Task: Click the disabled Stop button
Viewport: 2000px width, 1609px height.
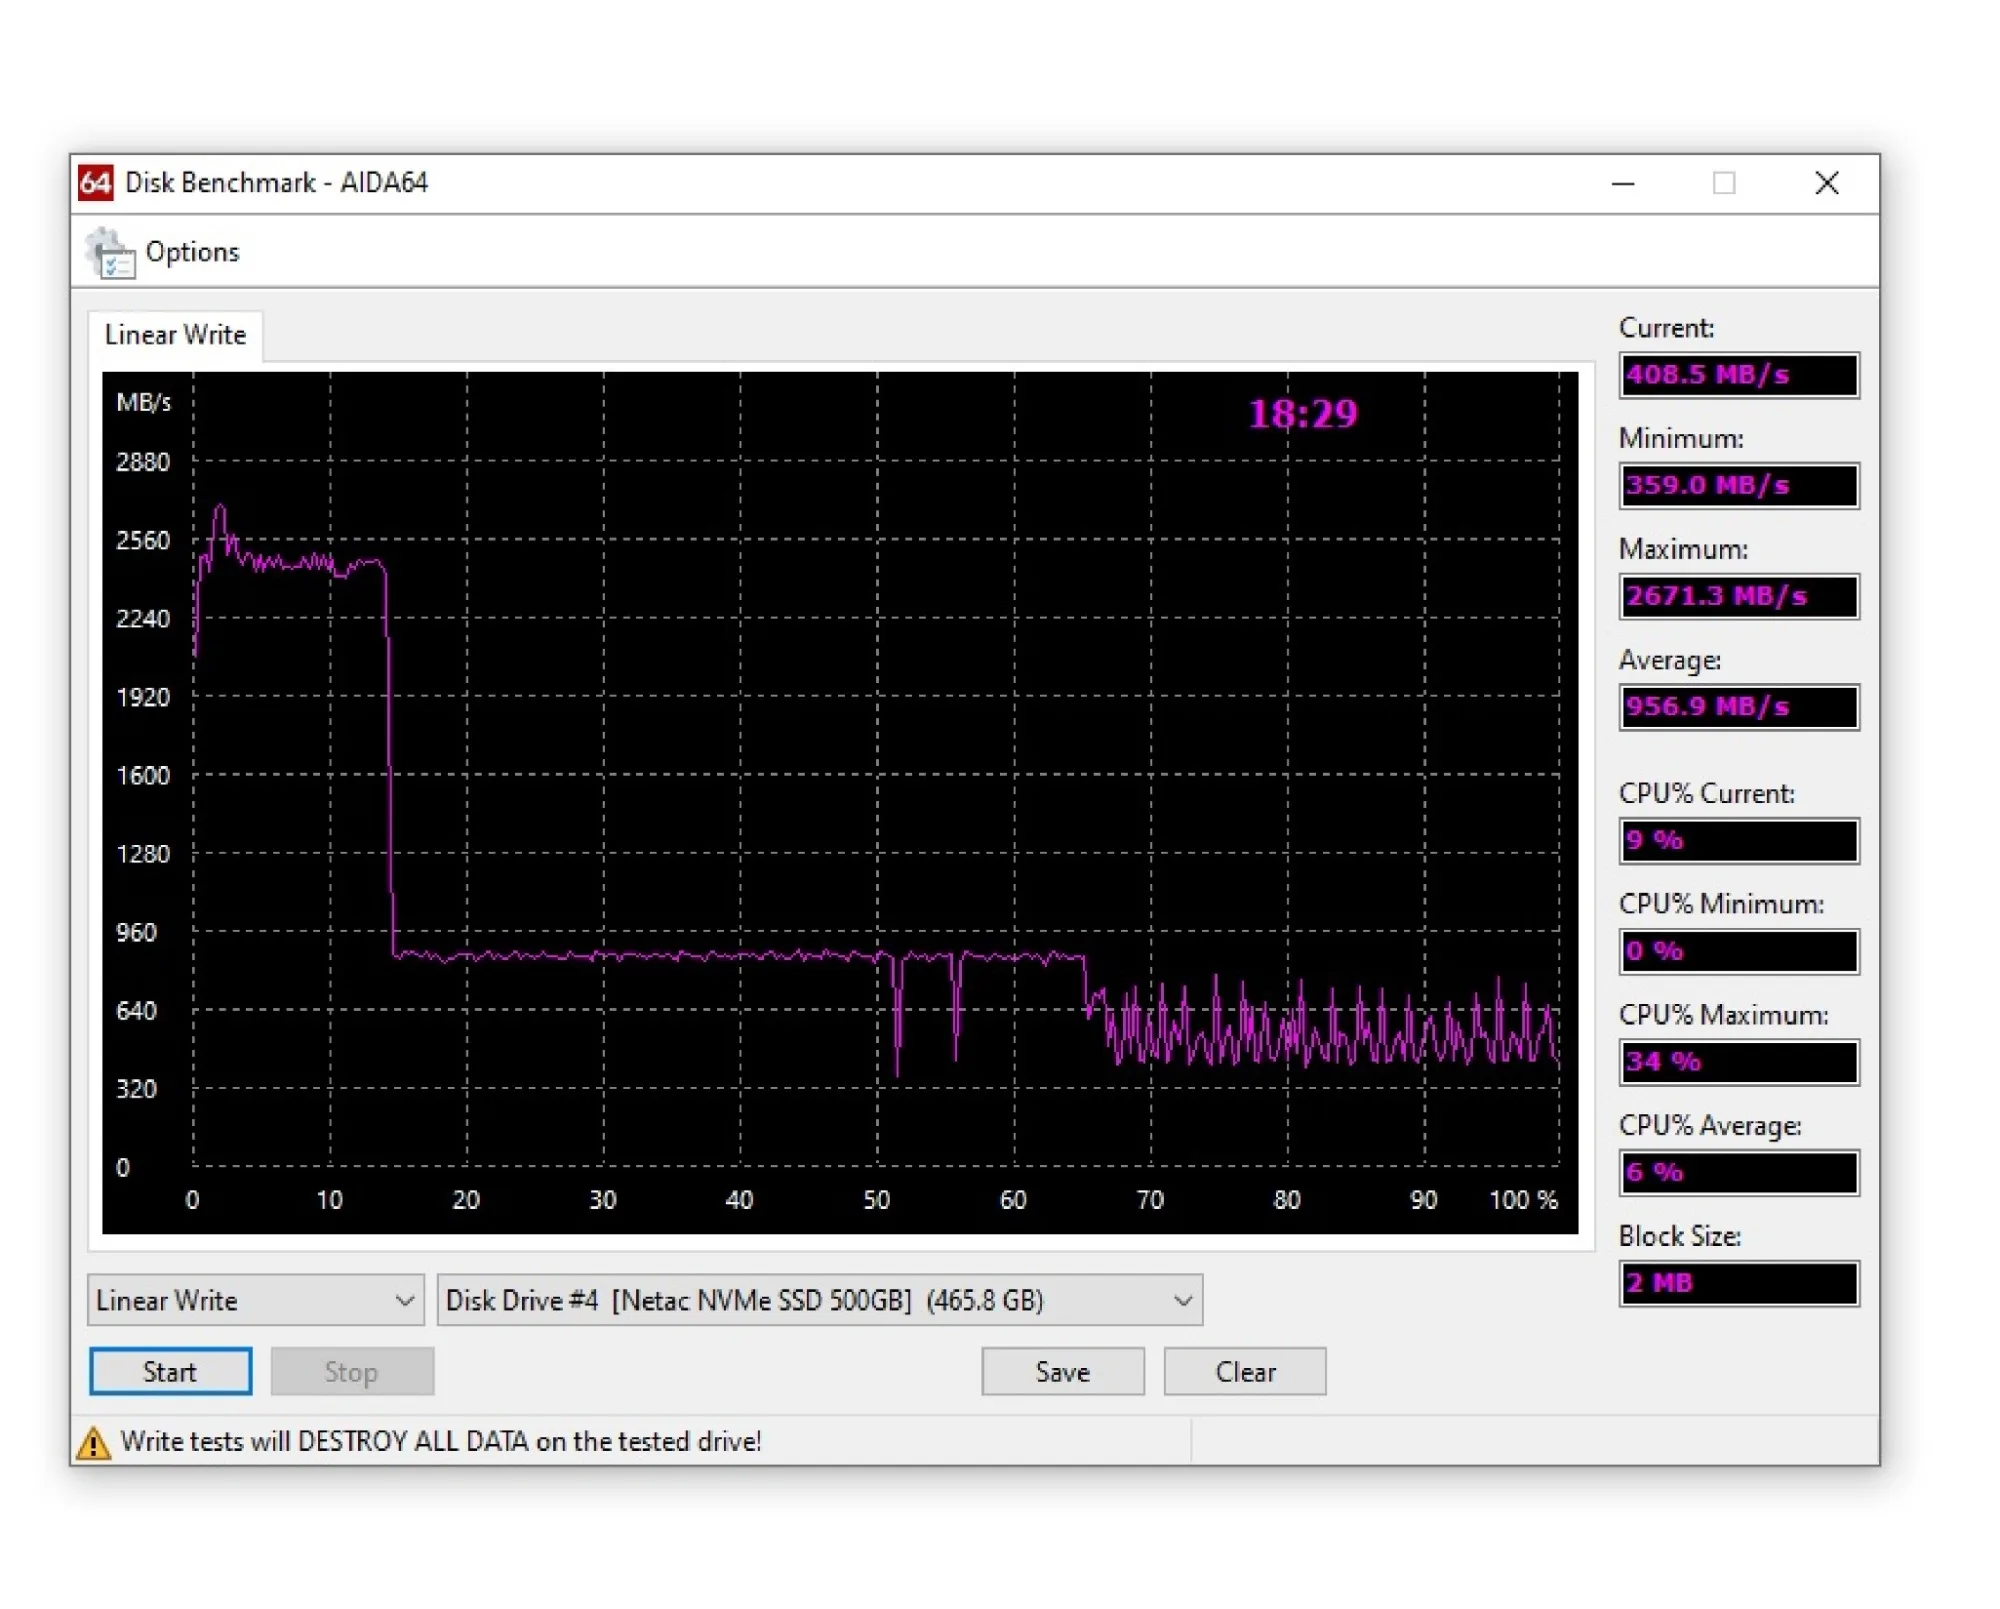Action: pos(351,1372)
